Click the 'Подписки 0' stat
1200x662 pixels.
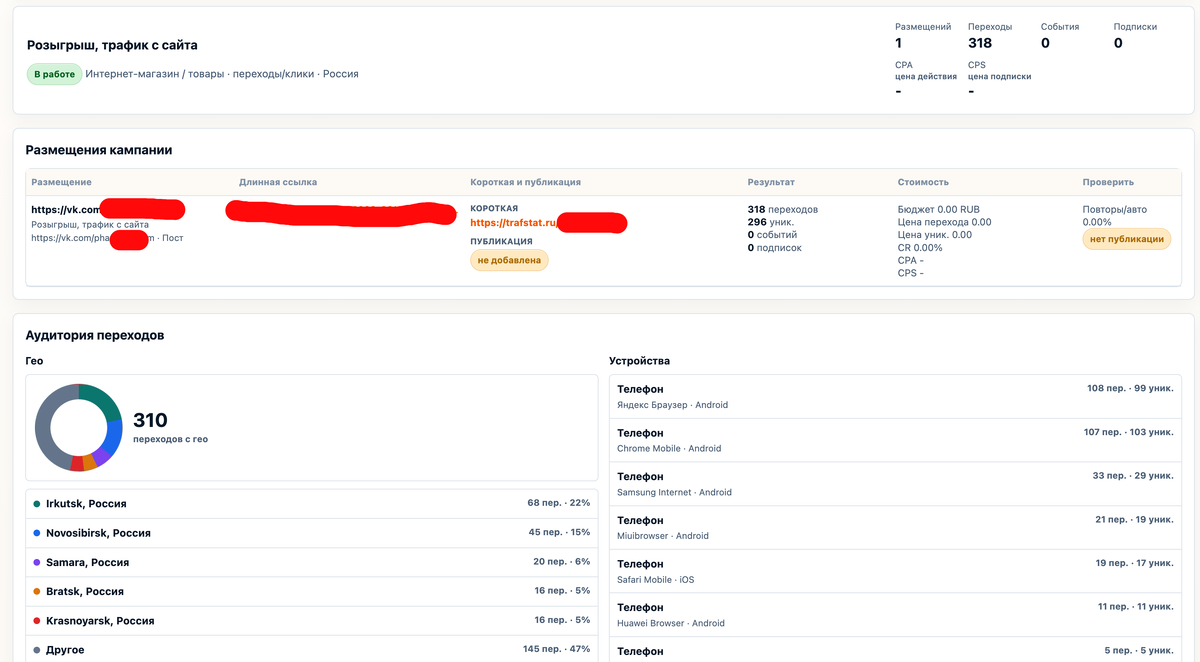[x=1135, y=35]
